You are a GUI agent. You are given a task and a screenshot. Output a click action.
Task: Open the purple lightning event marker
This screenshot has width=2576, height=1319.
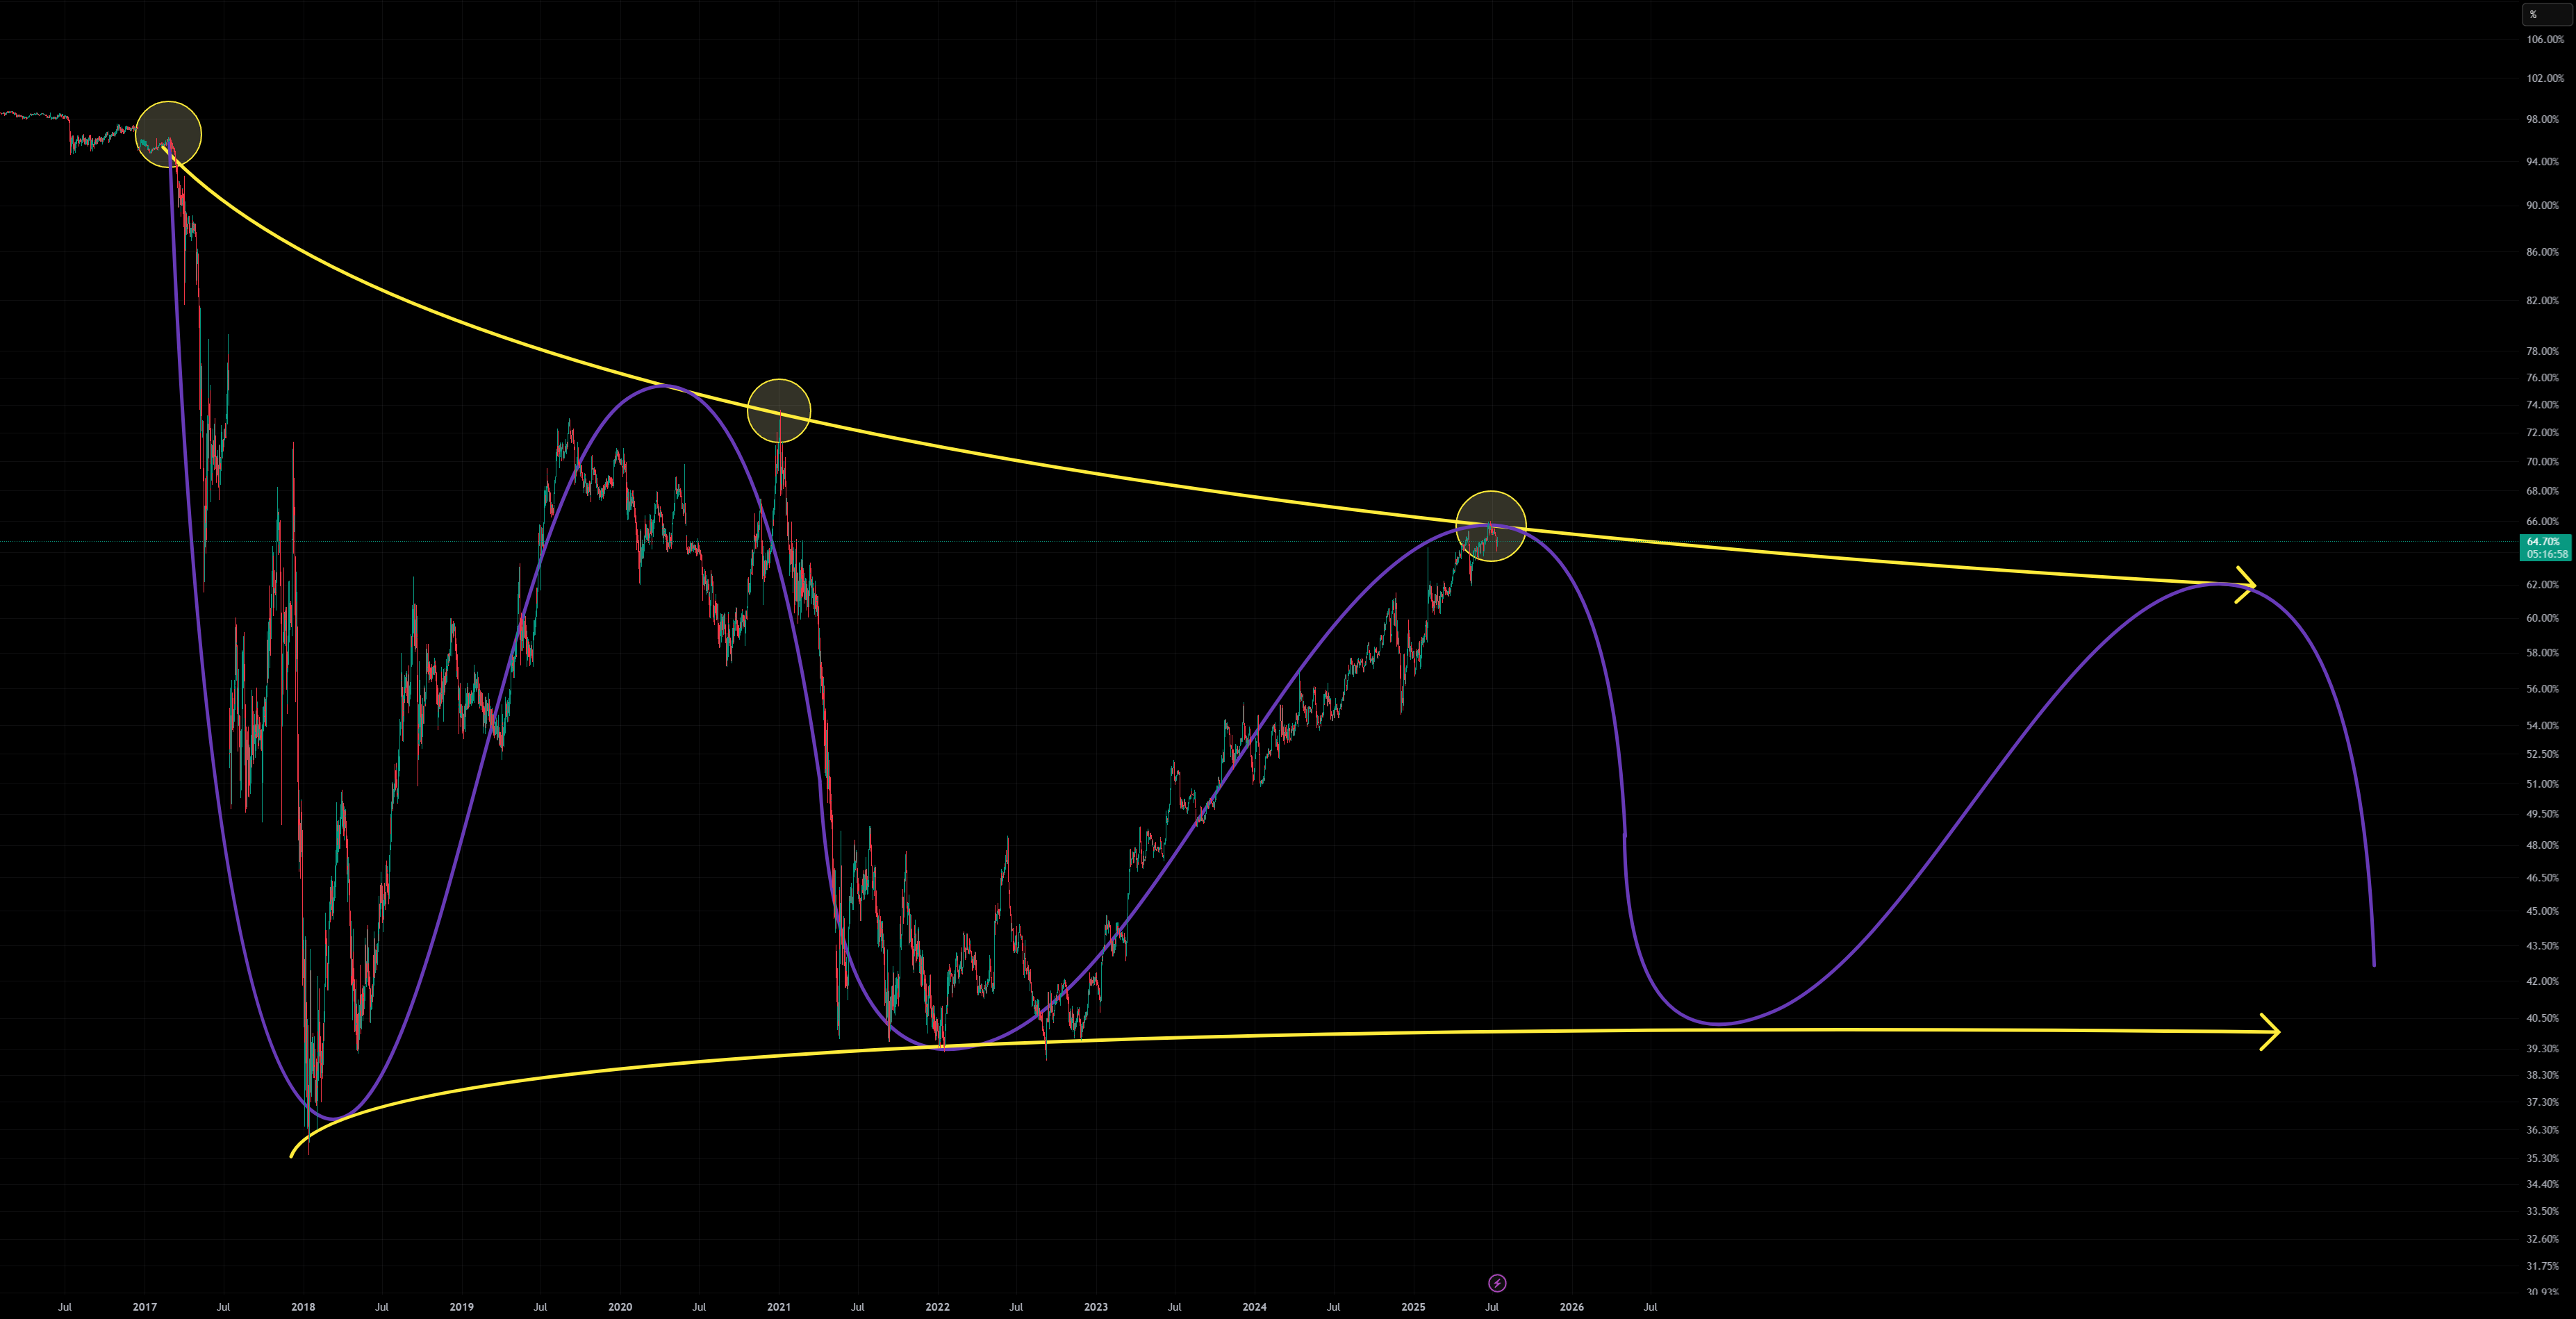tap(1497, 1283)
